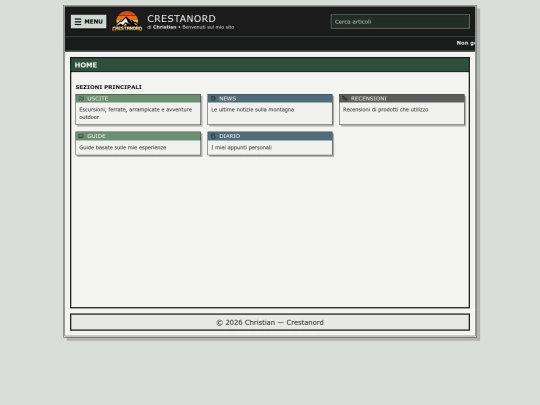The height and width of the screenshot is (405, 540).
Task: Click the Guide book icon
Action: (81, 136)
